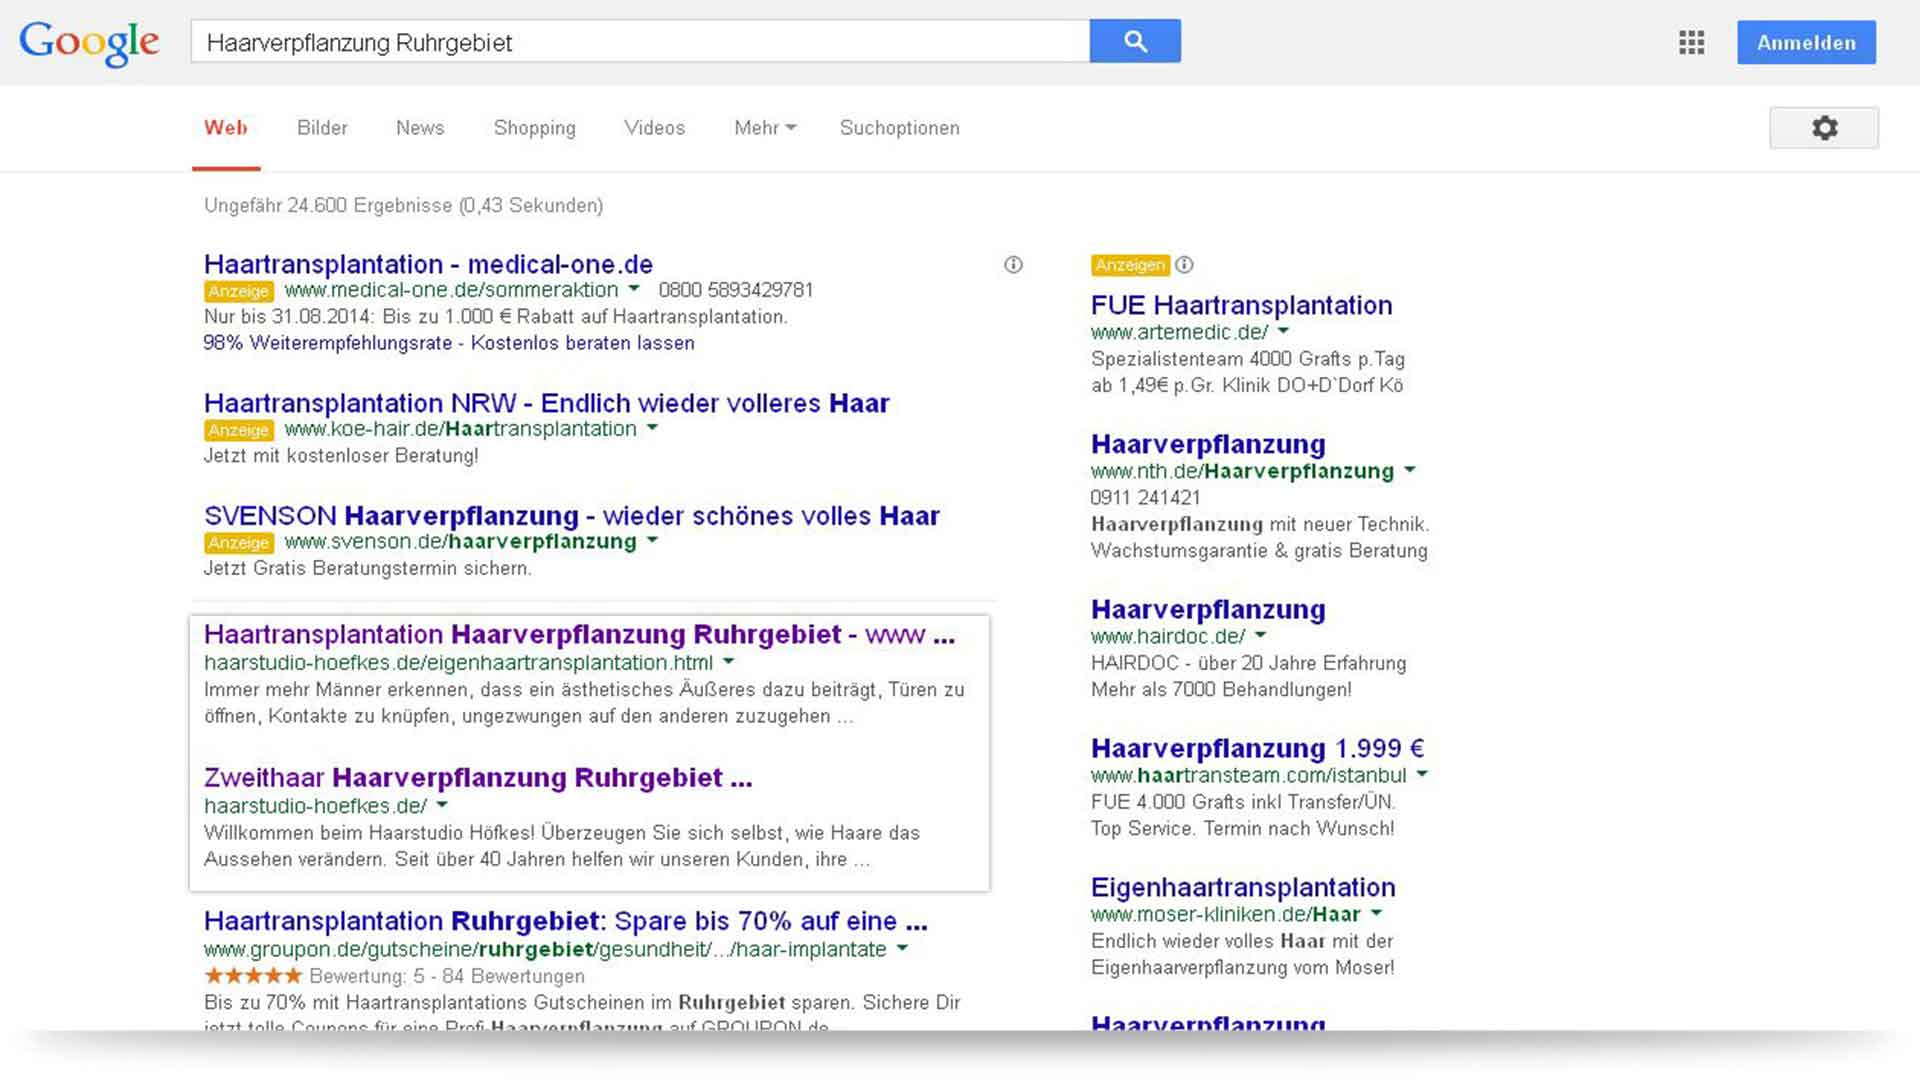Click the Google logo

tap(88, 43)
